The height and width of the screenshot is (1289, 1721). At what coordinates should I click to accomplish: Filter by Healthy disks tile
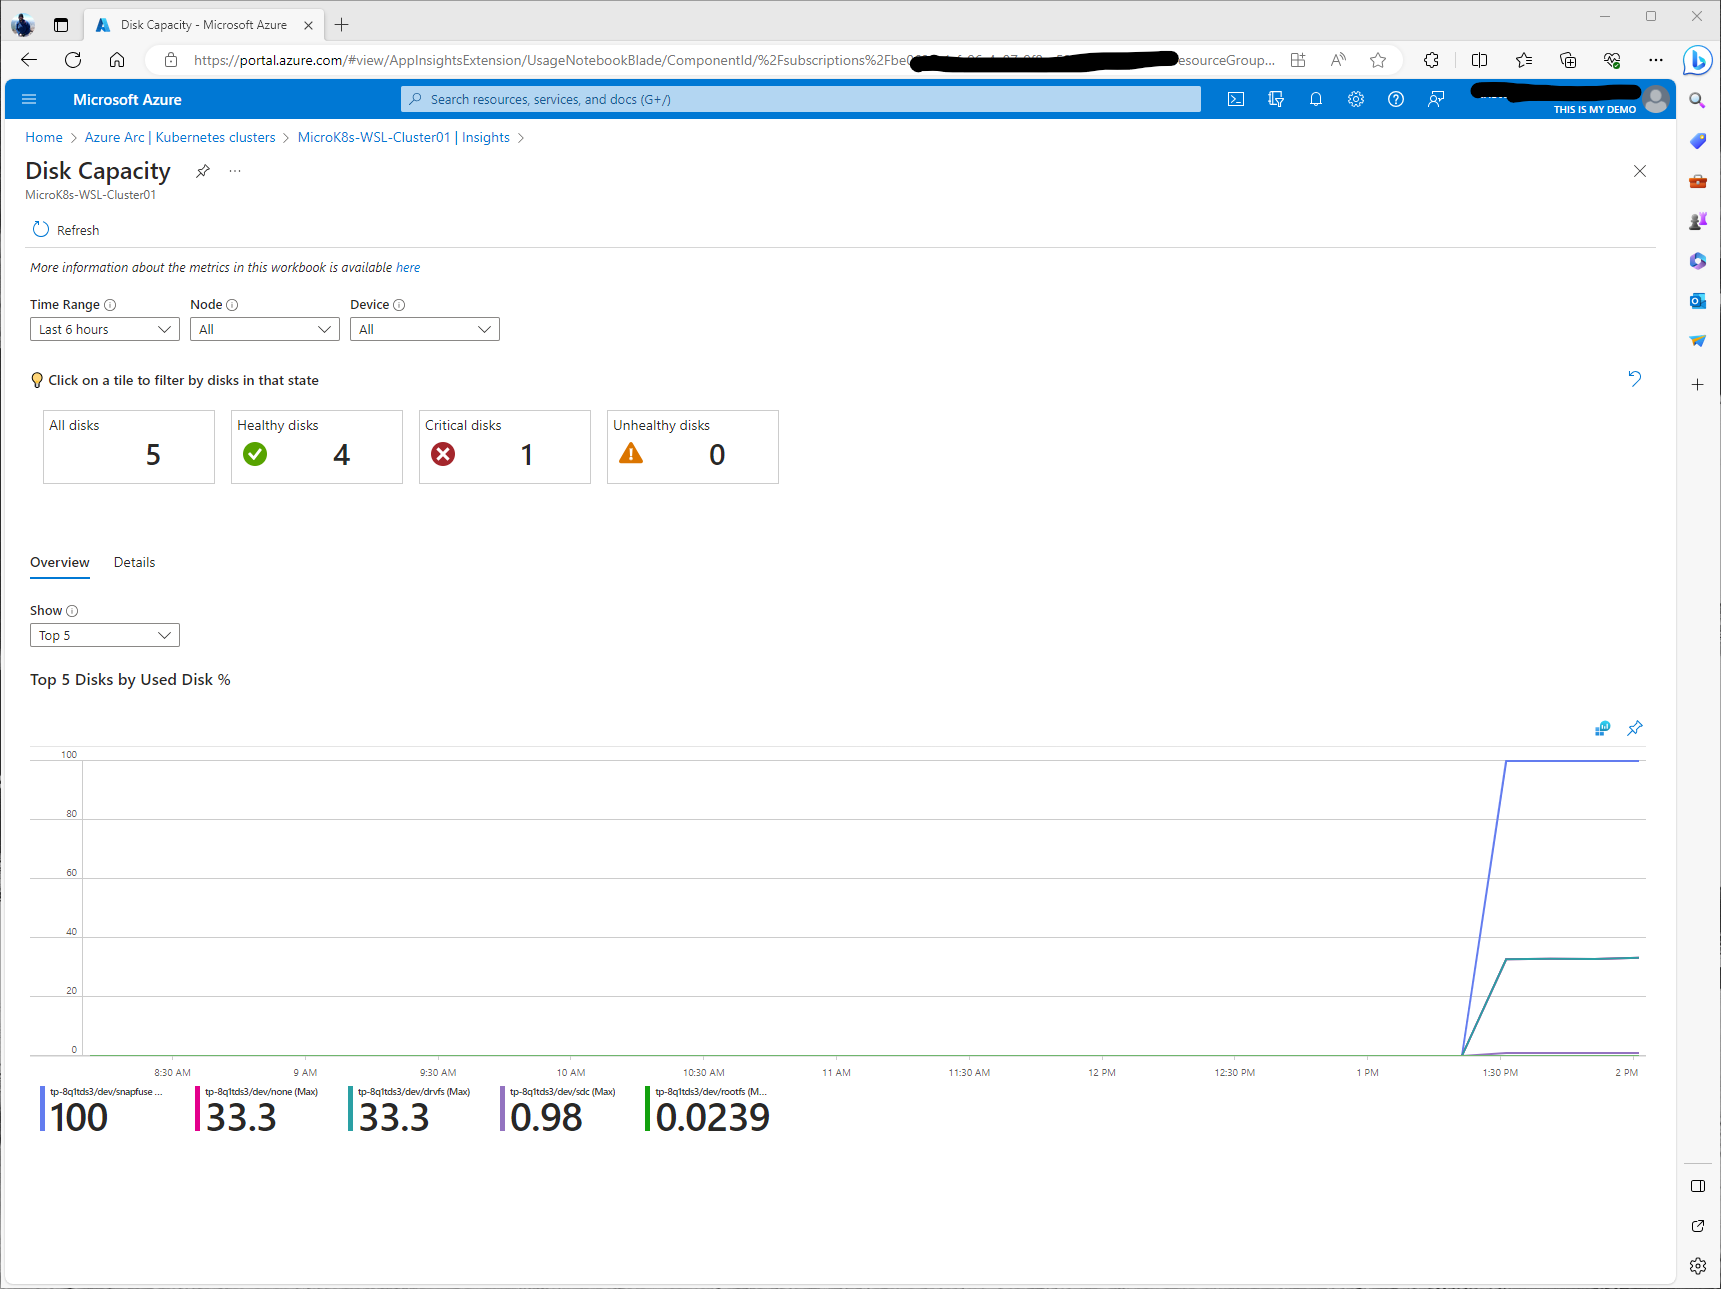(316, 447)
